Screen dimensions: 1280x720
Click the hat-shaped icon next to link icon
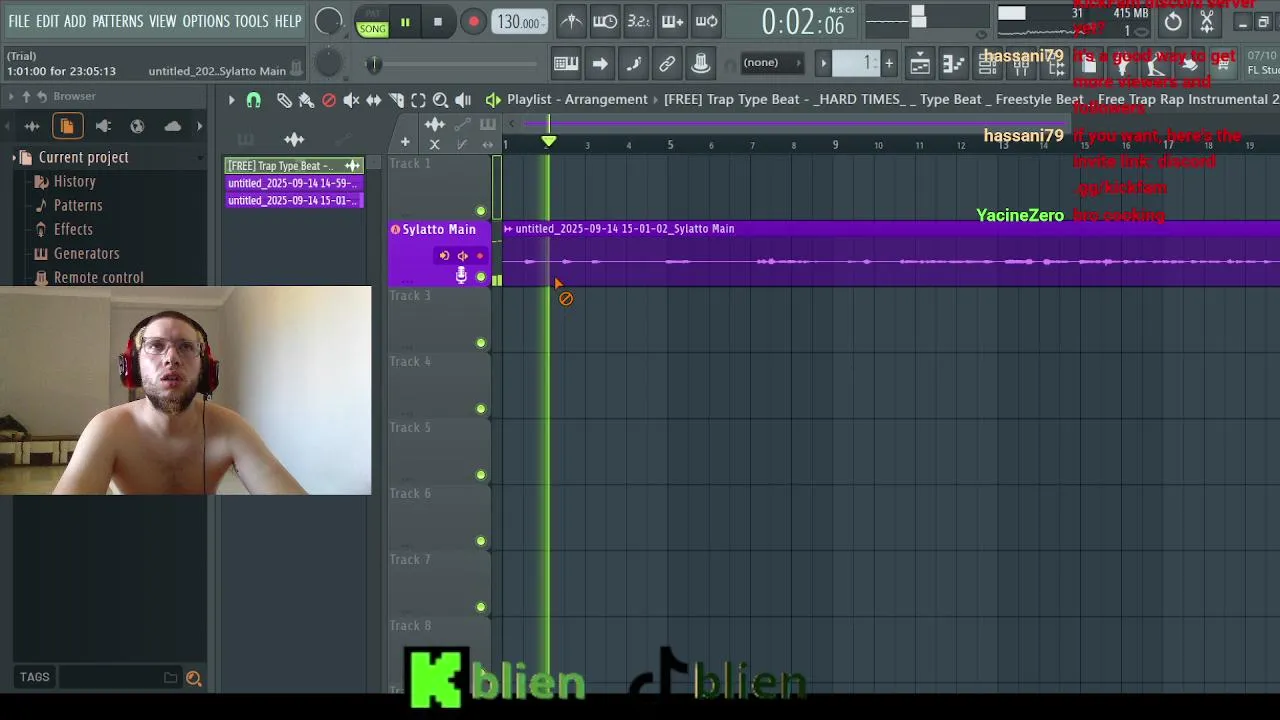tap(701, 63)
